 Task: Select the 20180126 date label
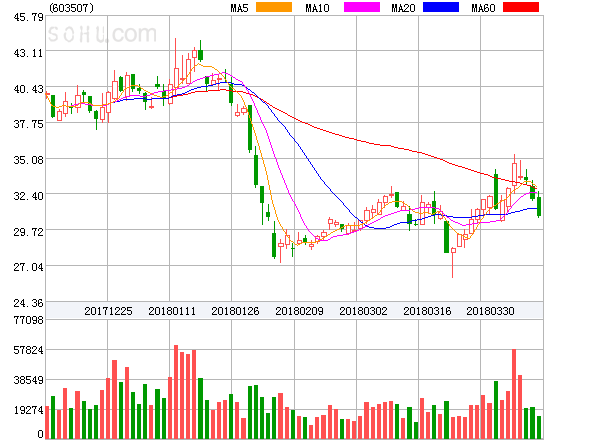235,311
